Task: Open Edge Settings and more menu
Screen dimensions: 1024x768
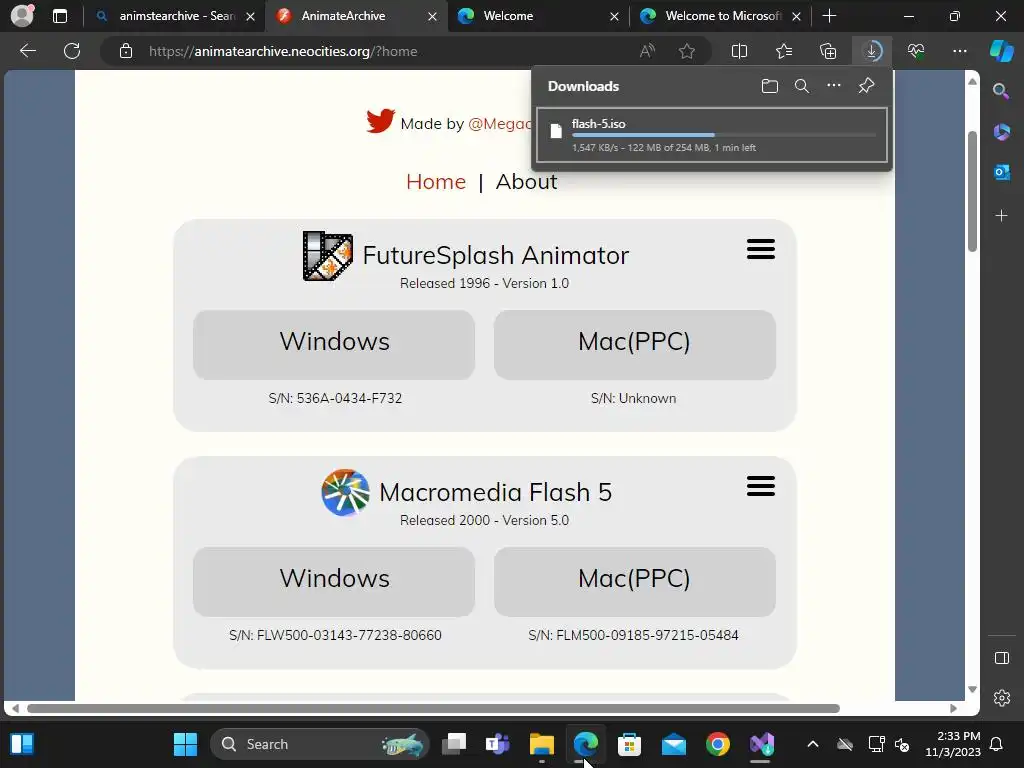Action: coord(959,51)
